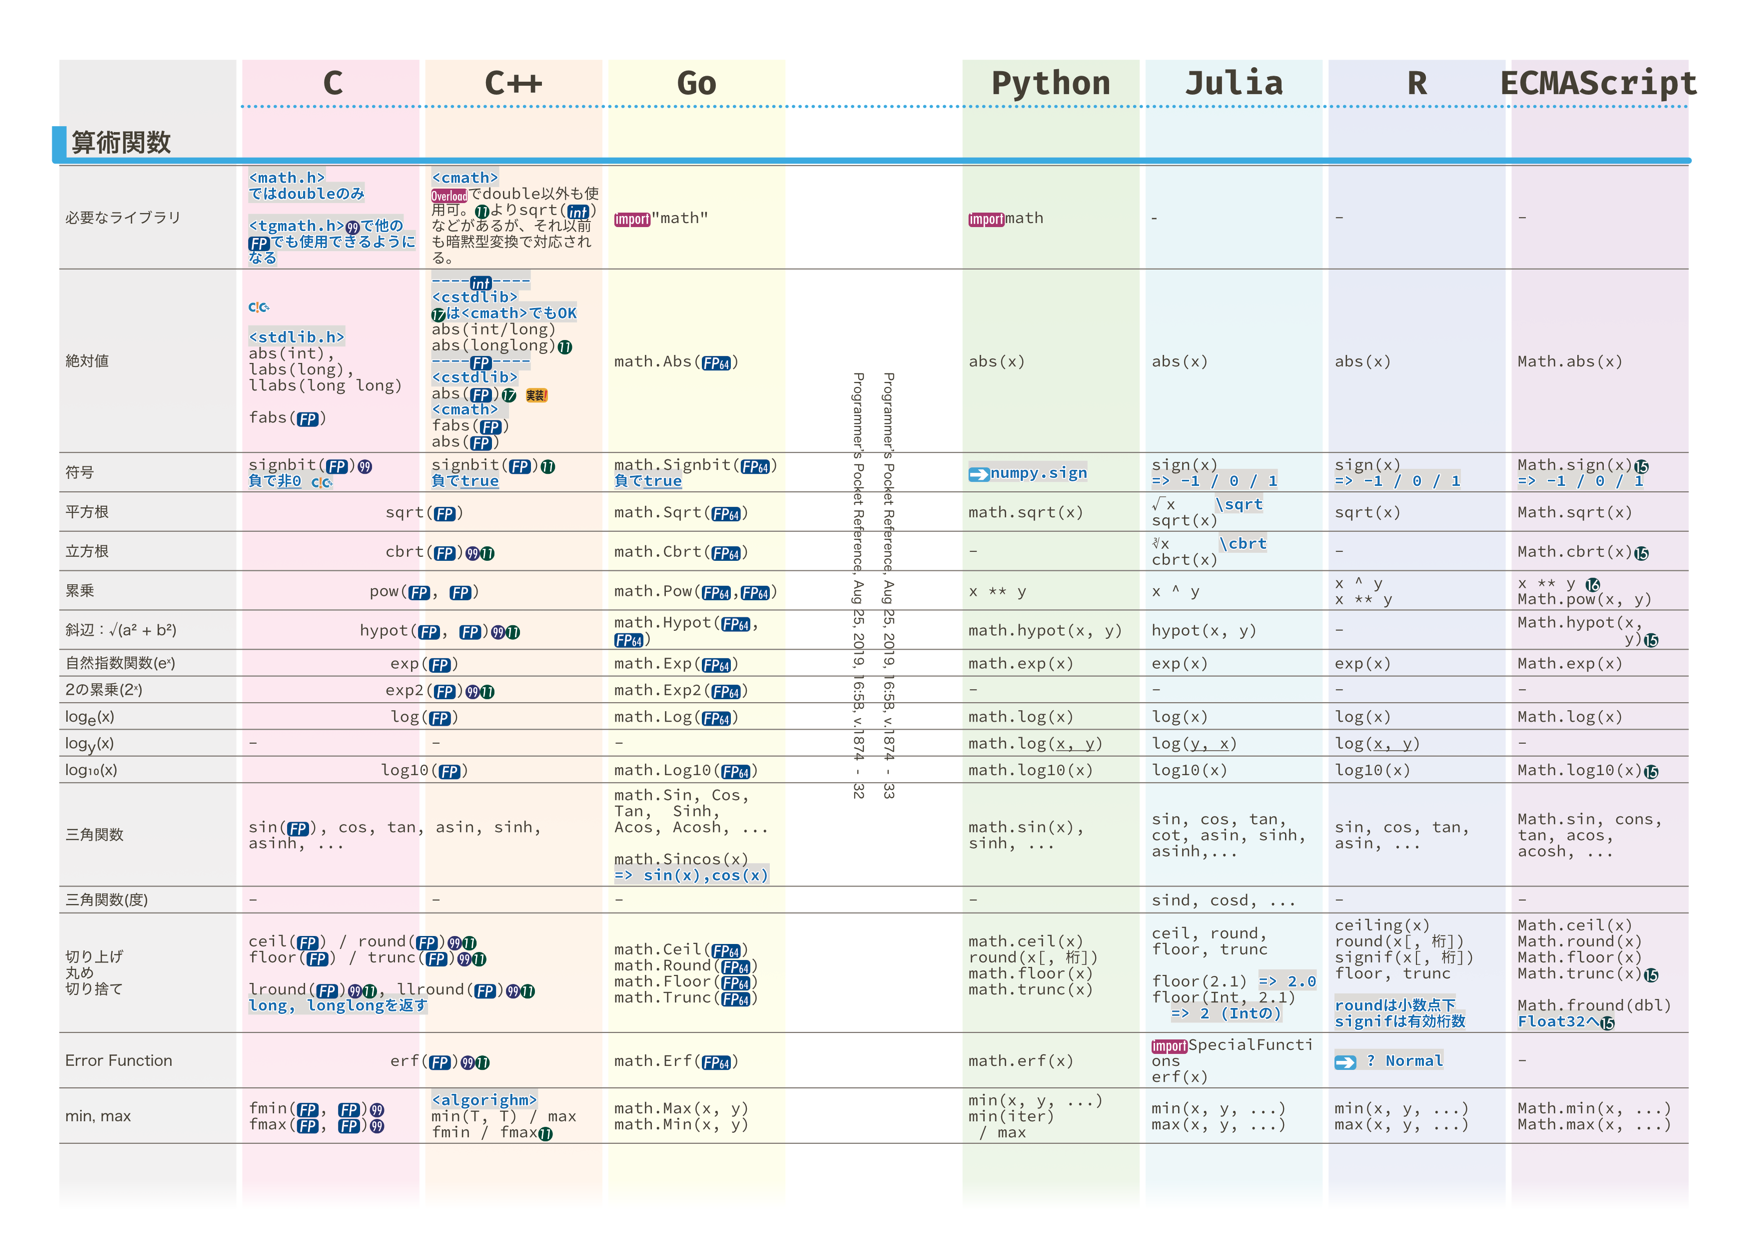1748x1240 pixels.
Task: Click the import badge before "math" in Go column
Action: [x=632, y=219]
